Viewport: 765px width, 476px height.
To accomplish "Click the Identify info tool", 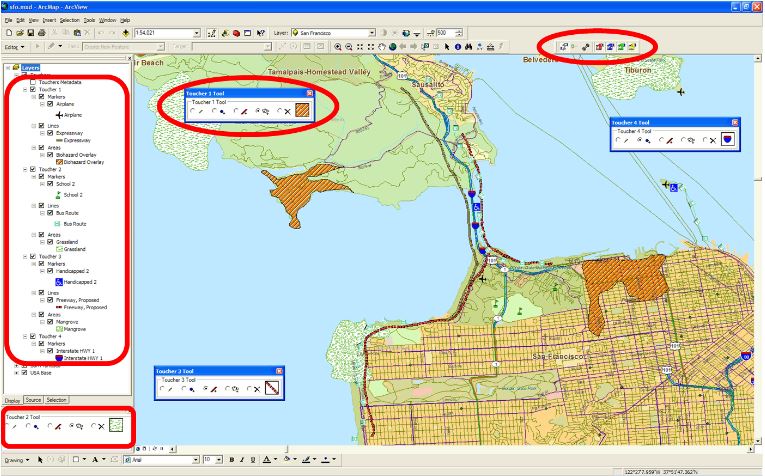I will tap(457, 46).
